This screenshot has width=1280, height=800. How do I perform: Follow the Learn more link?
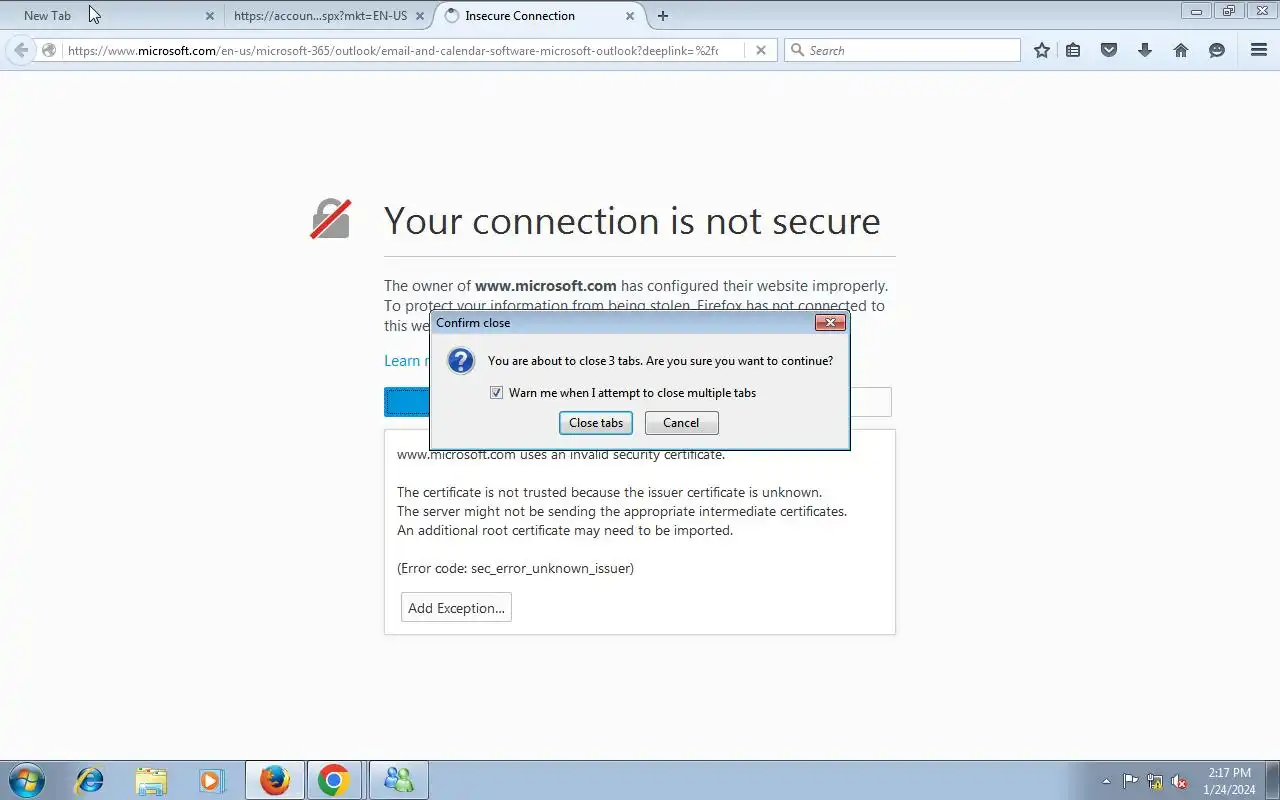pos(402,361)
